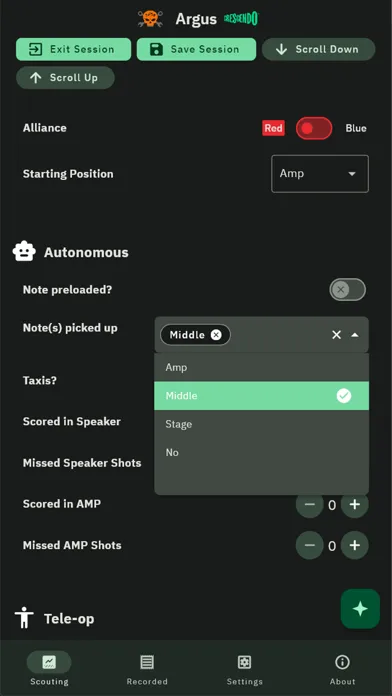Toggle the Alliance Red/Blue switch
The height and width of the screenshot is (696, 392).
pos(314,128)
